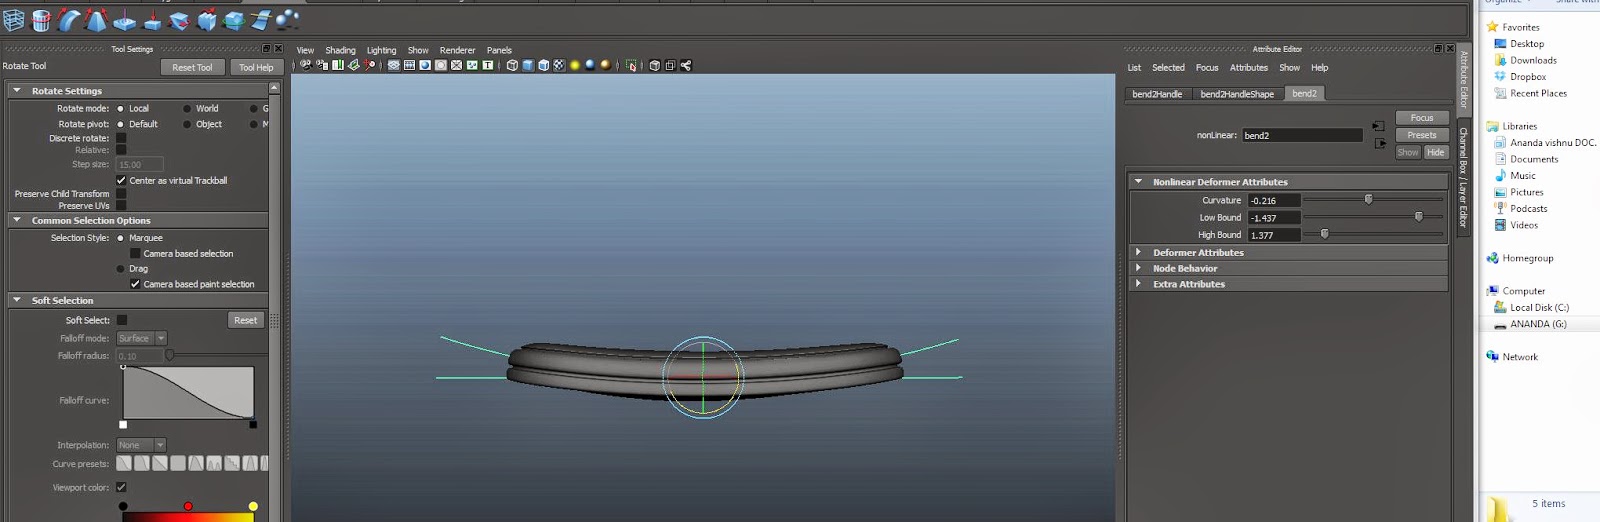
Task: Select the Wire deformer shelf icon
Action: coord(260,19)
